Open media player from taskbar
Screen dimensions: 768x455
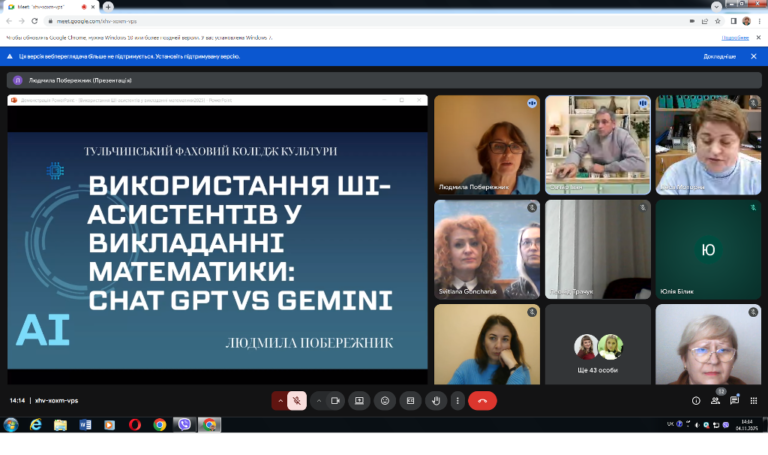(110, 425)
